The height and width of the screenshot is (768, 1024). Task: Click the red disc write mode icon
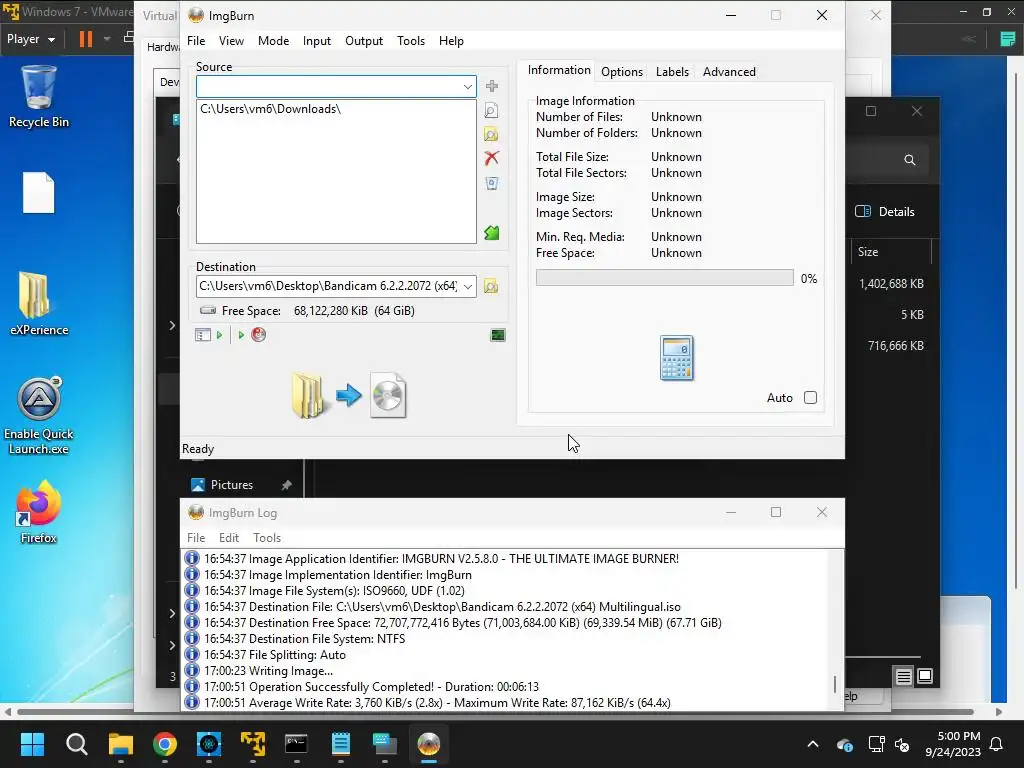coord(259,335)
